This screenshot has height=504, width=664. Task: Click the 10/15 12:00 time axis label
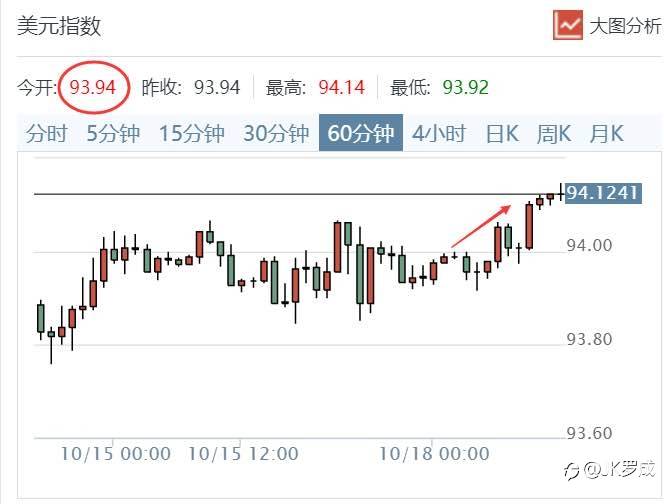point(241,454)
